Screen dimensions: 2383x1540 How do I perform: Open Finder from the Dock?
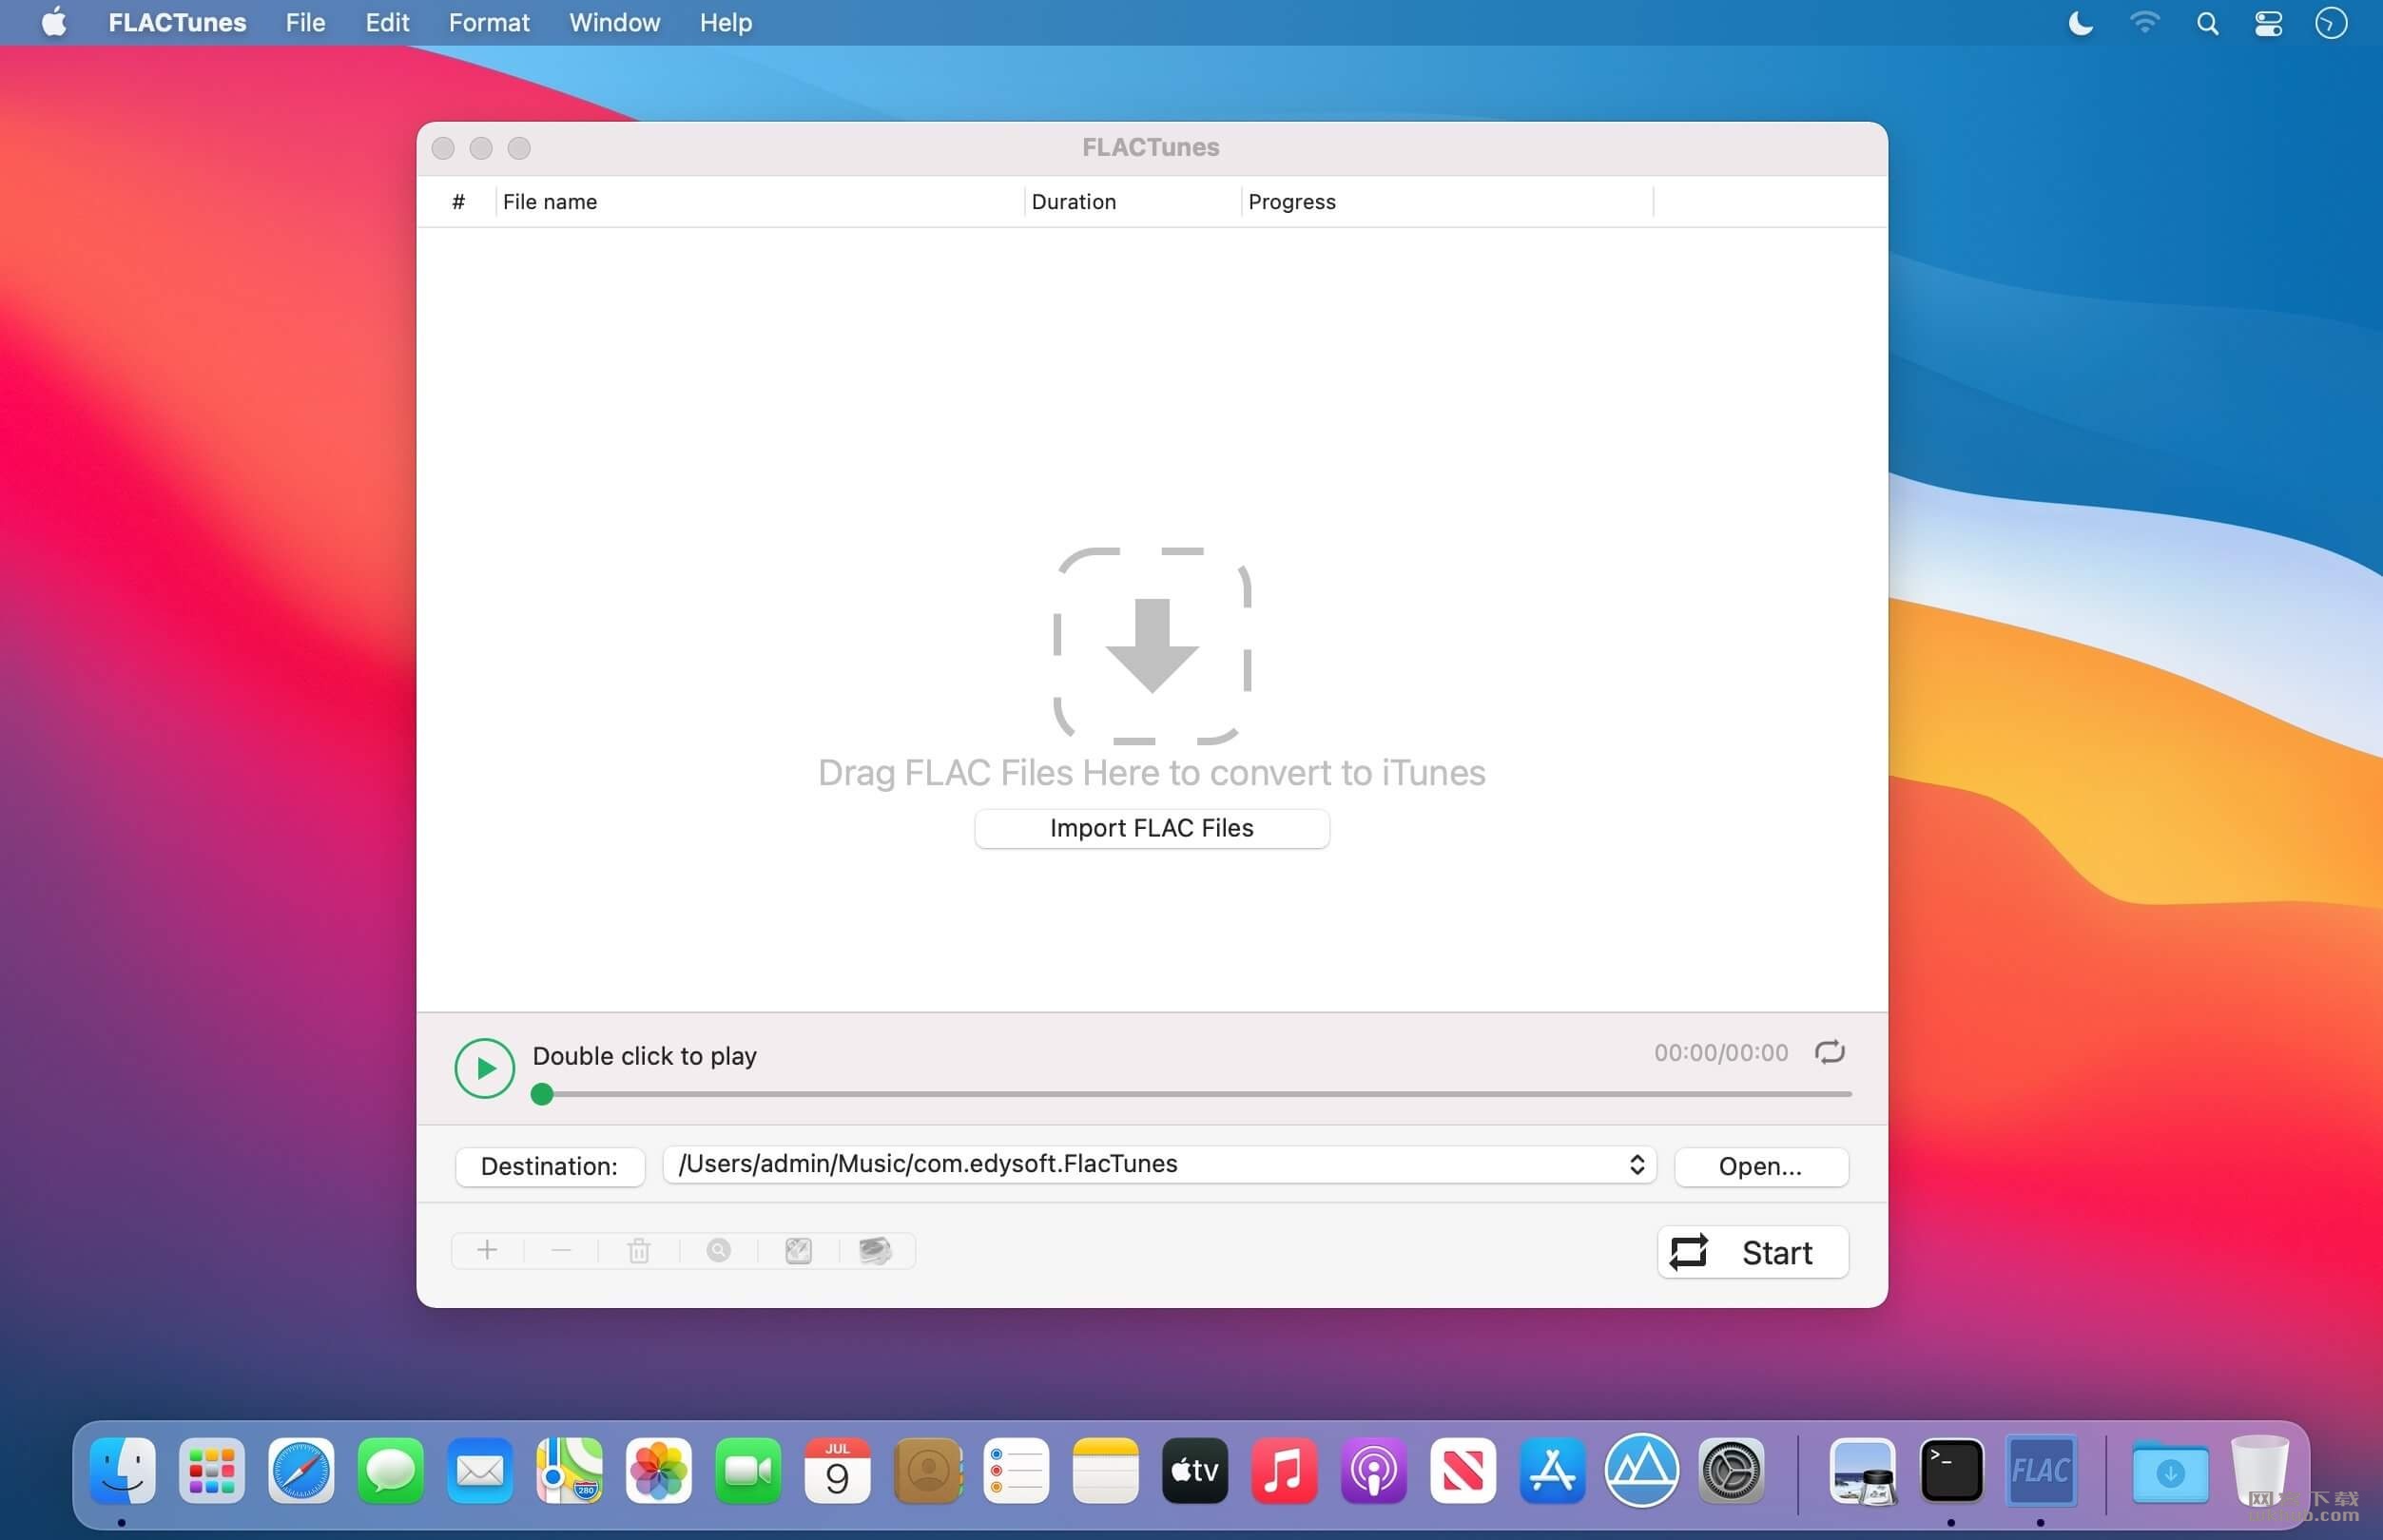click(x=122, y=1470)
